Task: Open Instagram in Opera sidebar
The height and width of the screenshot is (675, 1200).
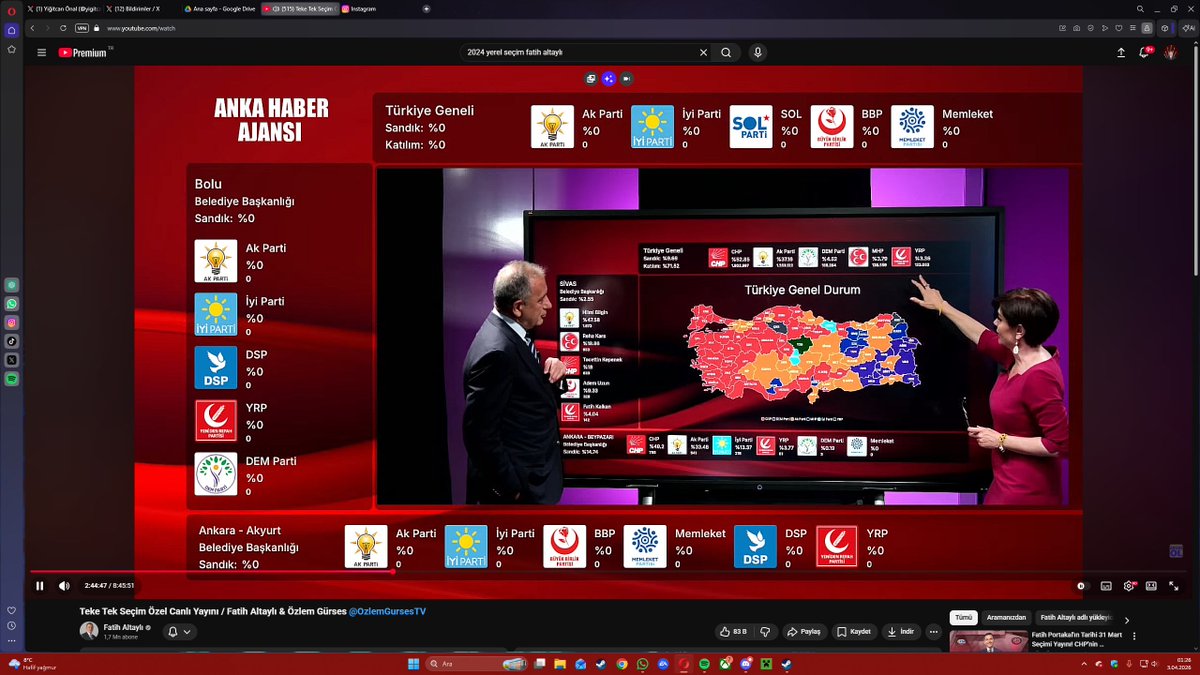Action: 12,322
